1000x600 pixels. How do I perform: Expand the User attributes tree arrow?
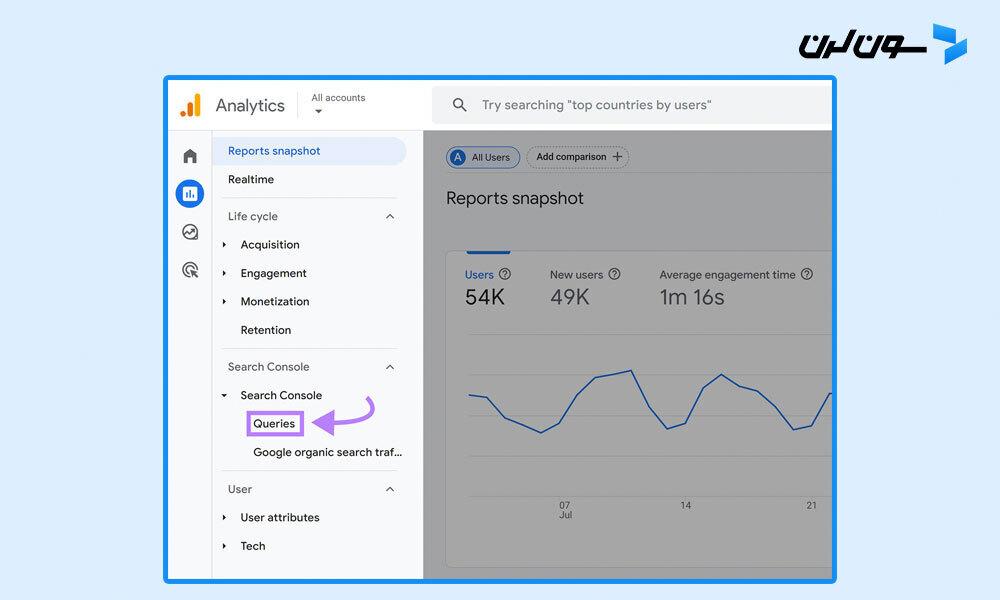pos(224,518)
